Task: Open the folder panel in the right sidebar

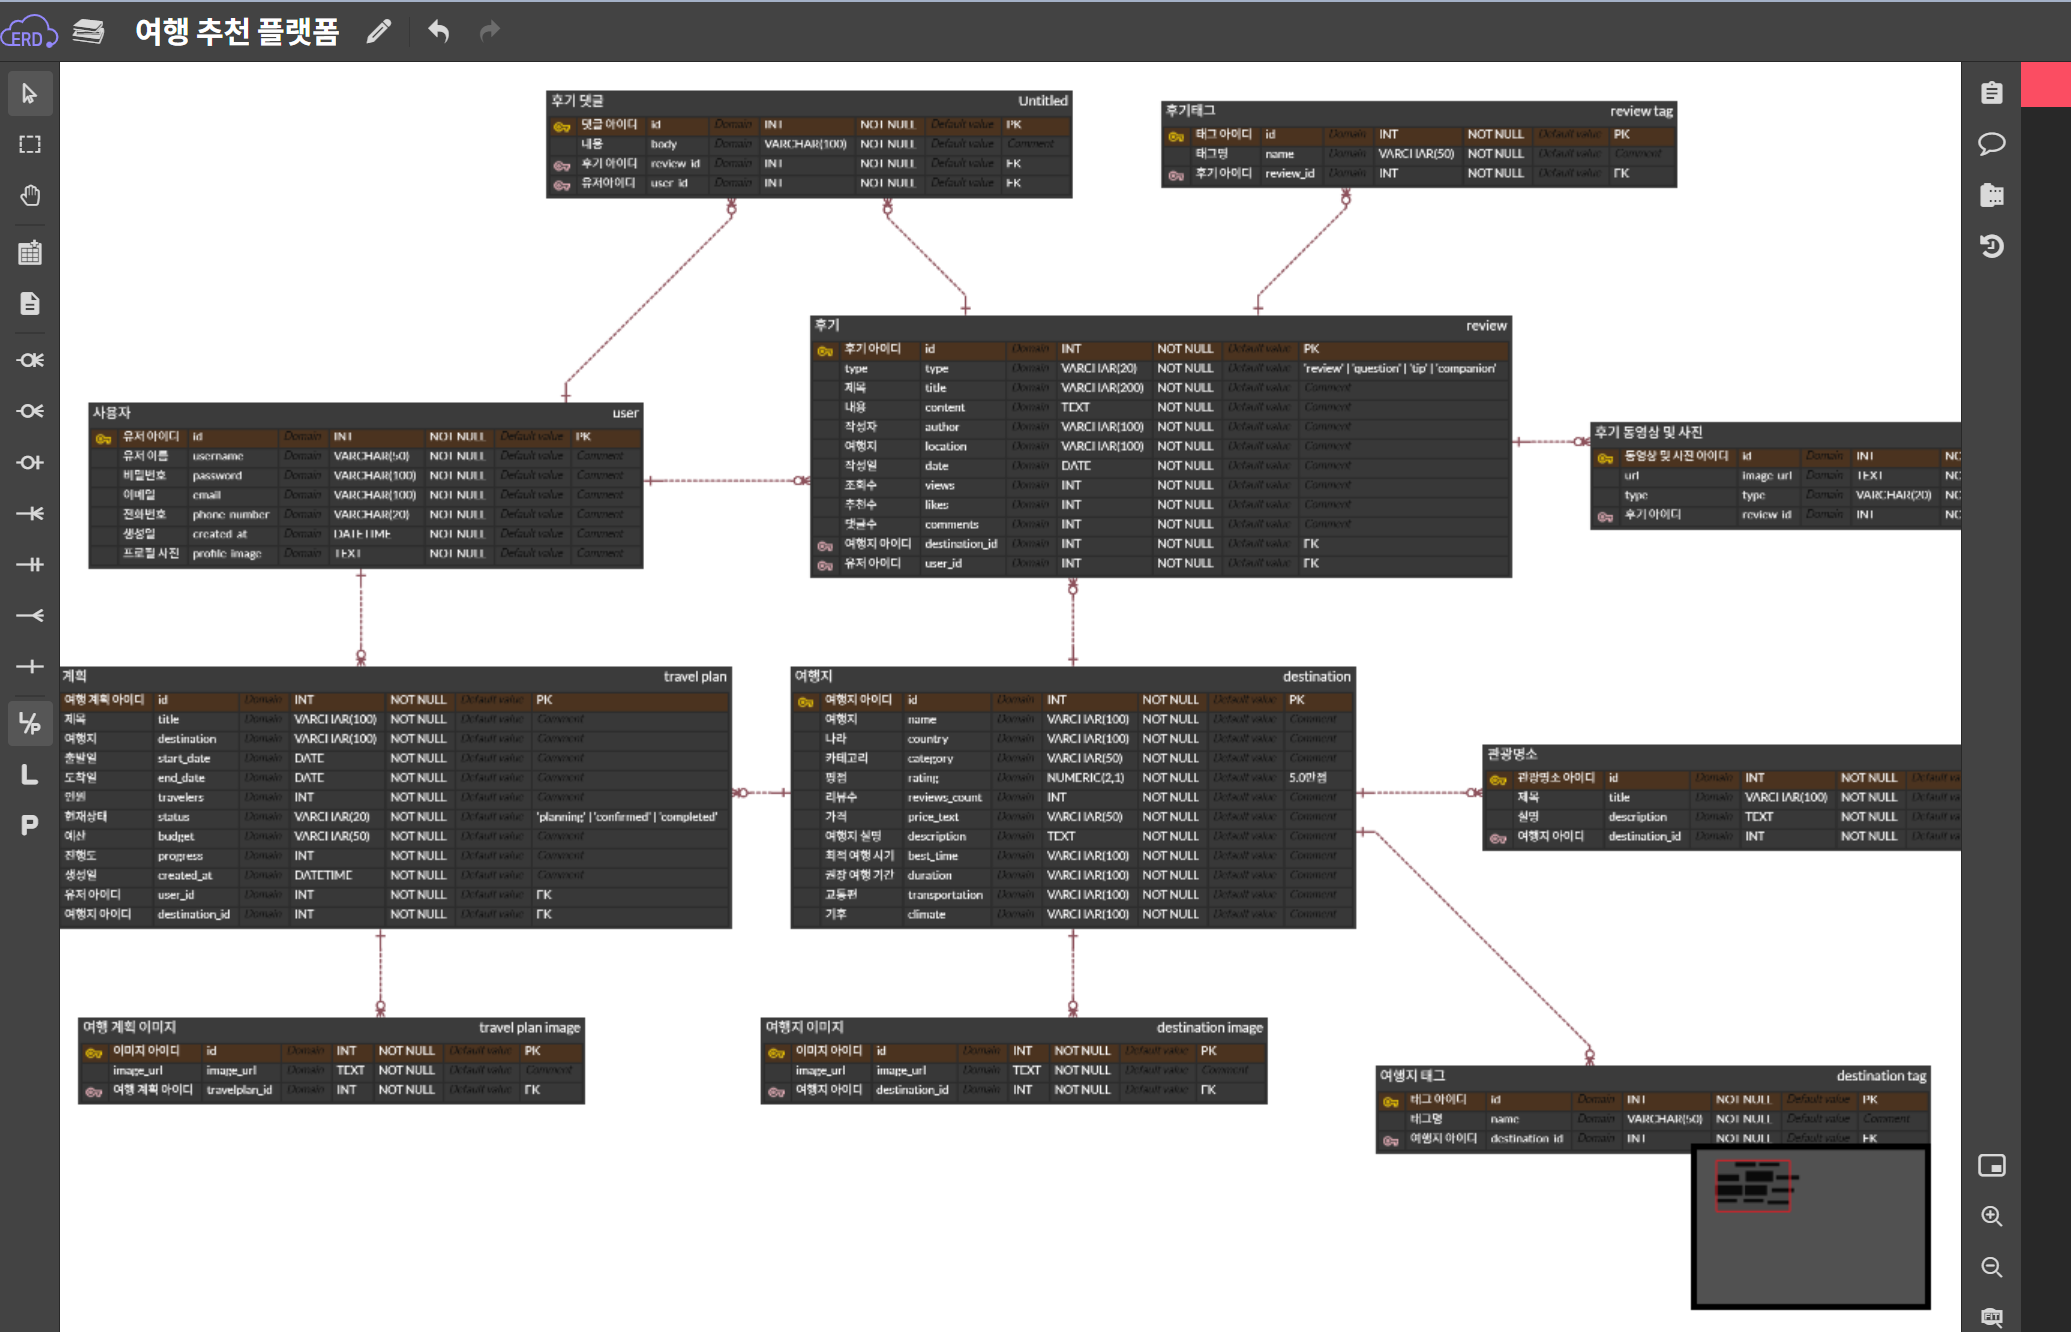Action: [1992, 195]
